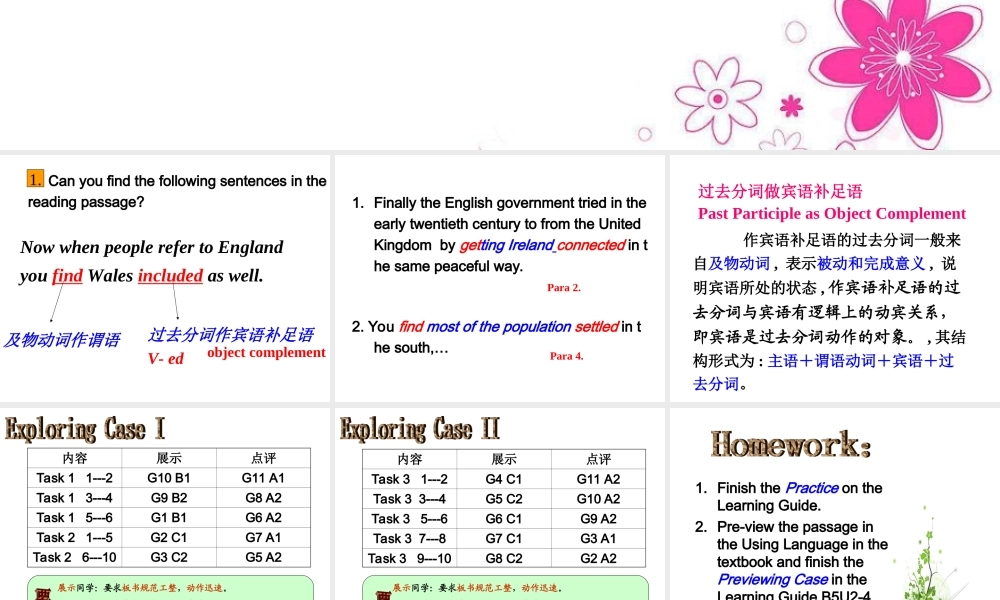Click the "G2 A2" cell
This screenshot has height=600, width=1000.
click(x=598, y=559)
